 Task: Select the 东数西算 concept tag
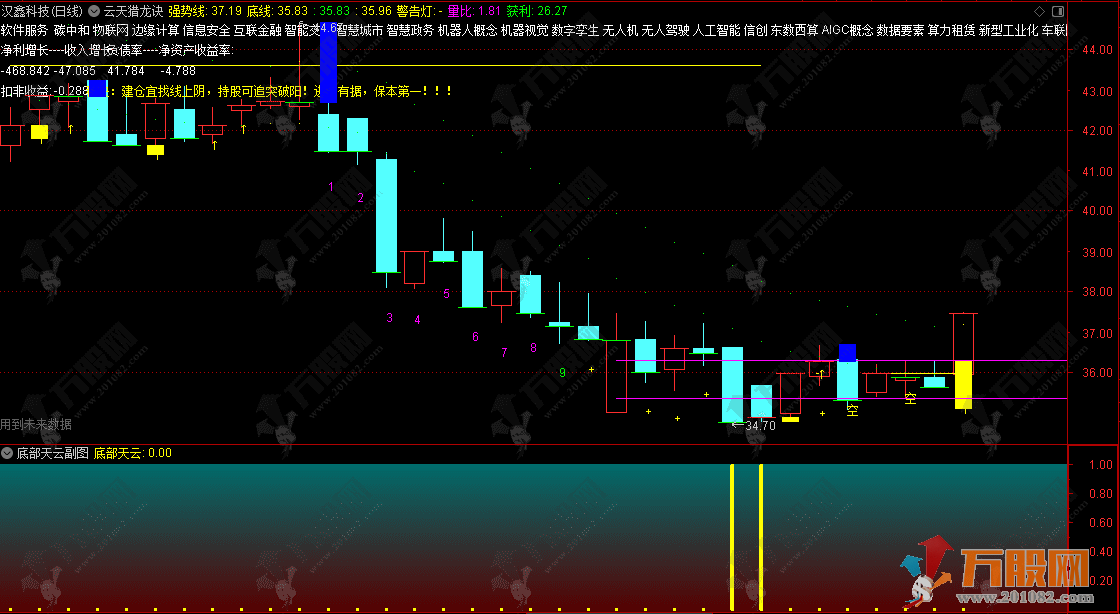(x=794, y=30)
